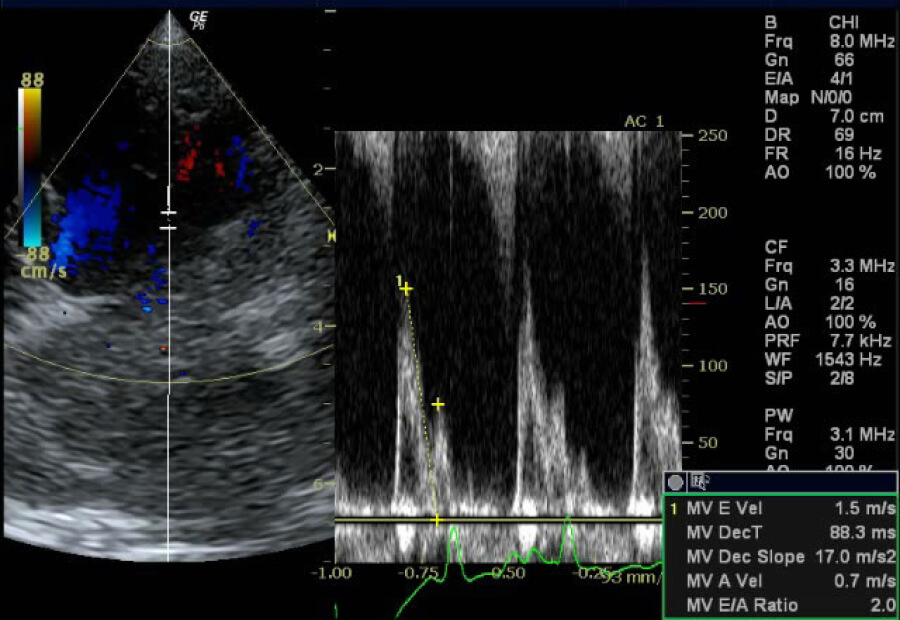Select the MV DecT result row

(x=780, y=532)
